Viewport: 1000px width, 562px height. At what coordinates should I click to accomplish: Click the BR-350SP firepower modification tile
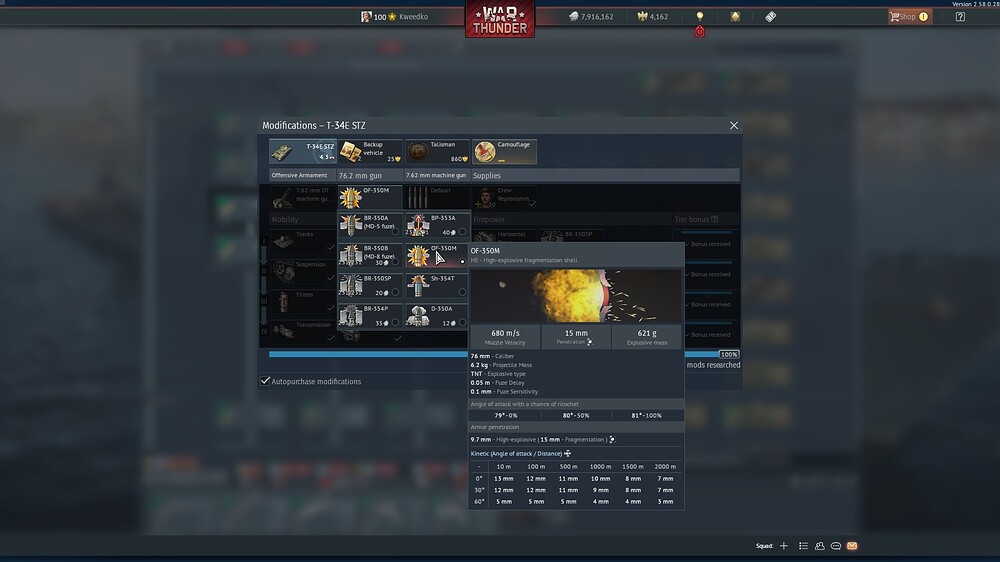572,235
